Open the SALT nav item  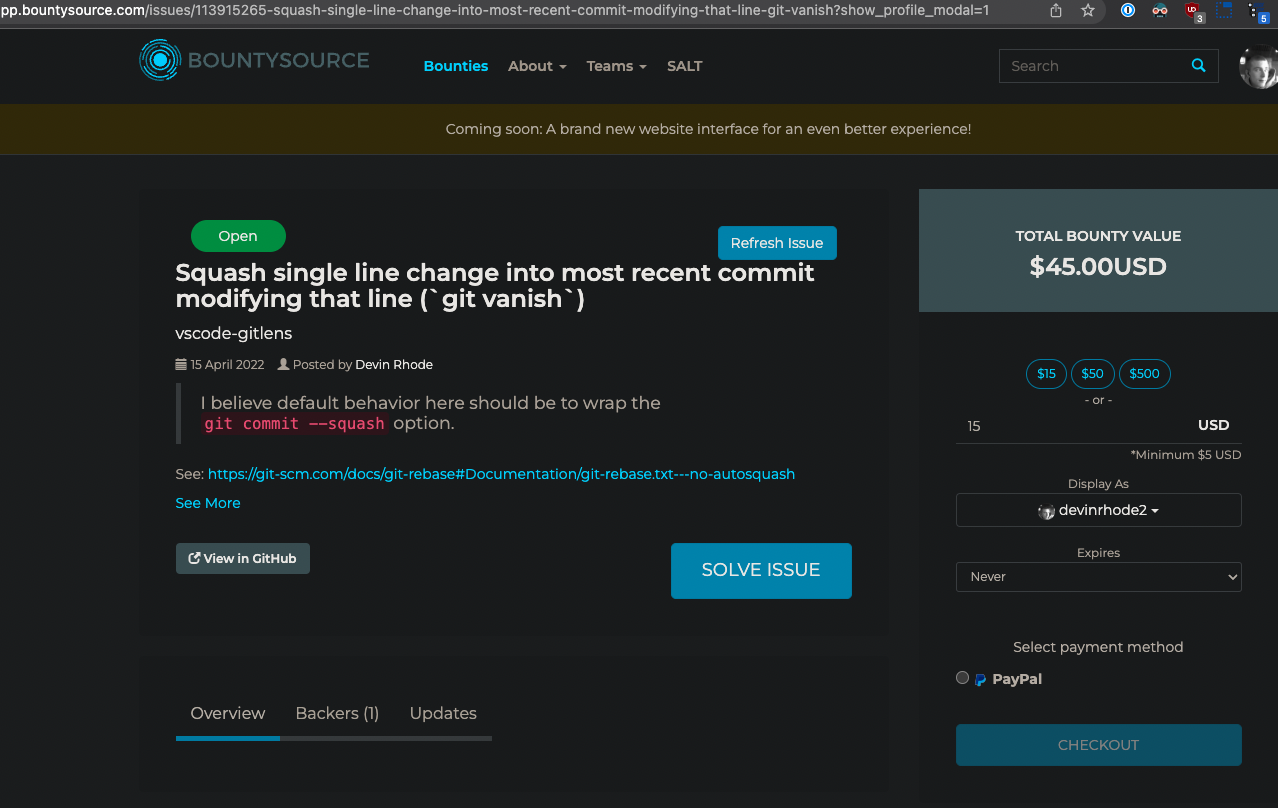pos(685,66)
